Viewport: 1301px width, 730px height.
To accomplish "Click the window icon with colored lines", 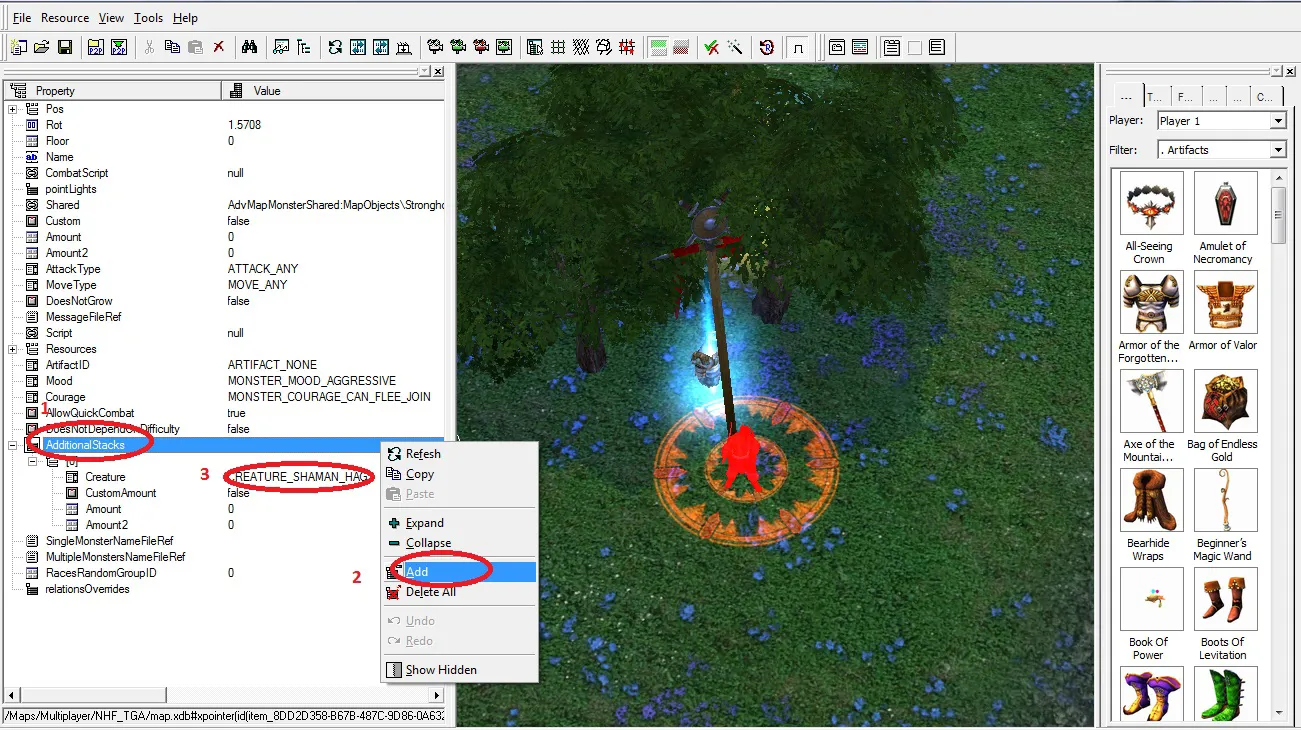I will point(860,47).
